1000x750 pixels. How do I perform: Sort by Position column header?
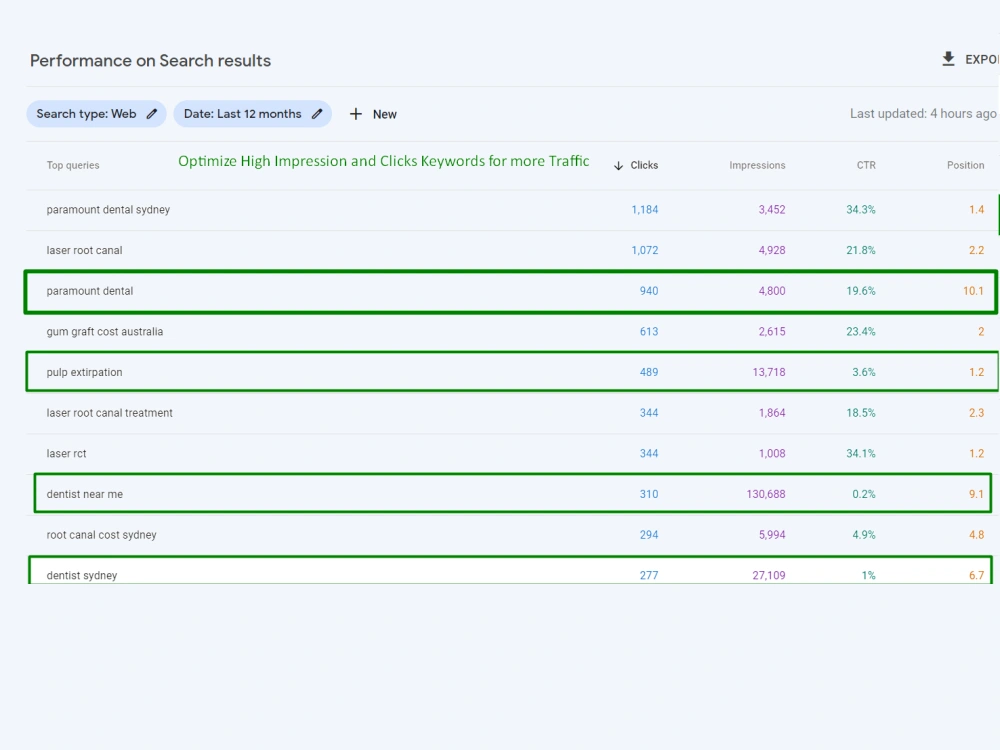click(965, 165)
